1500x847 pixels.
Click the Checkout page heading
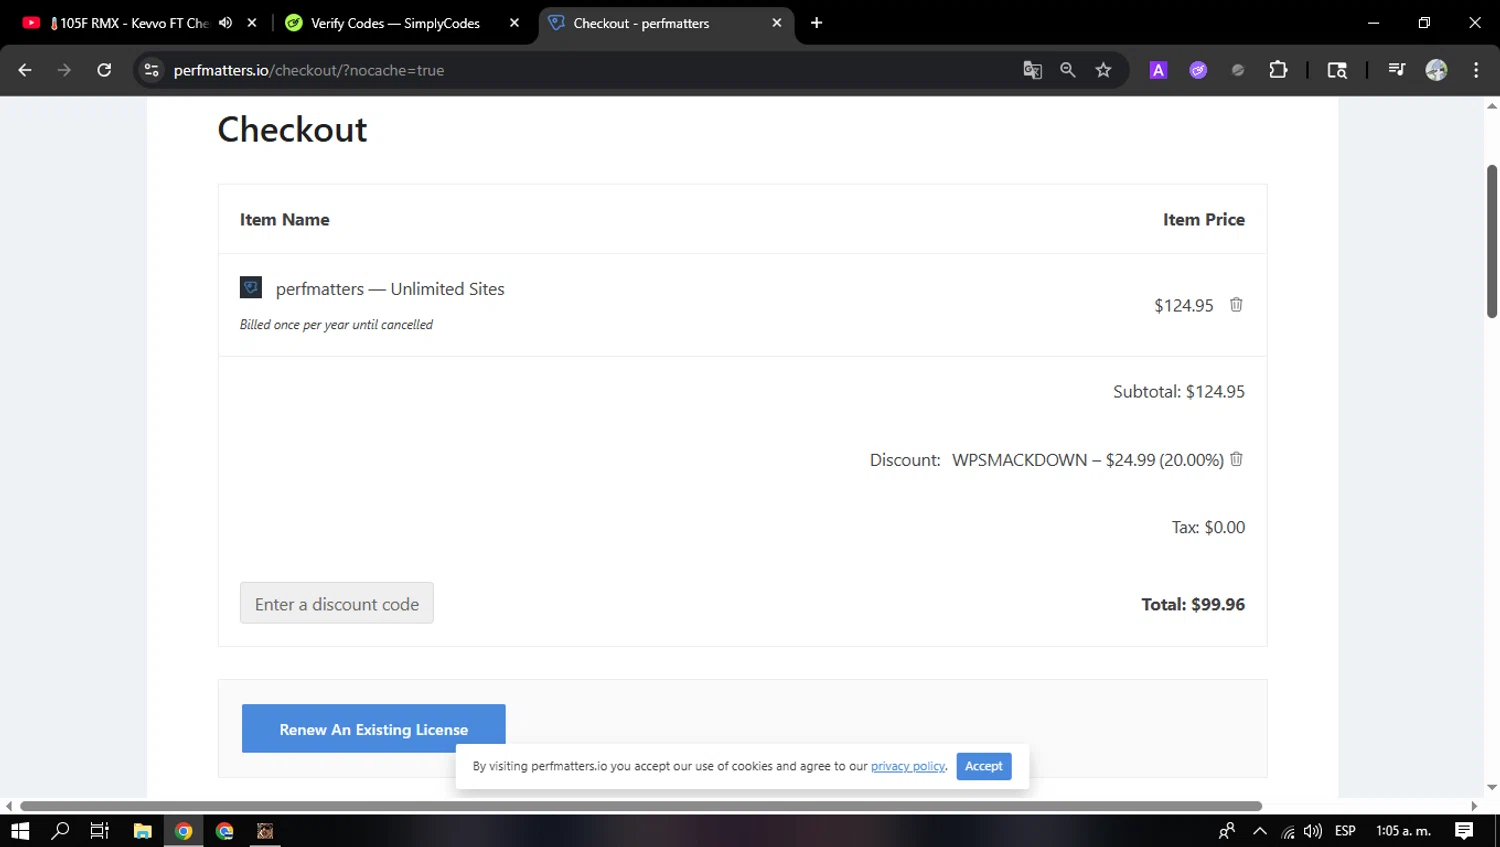click(x=292, y=129)
